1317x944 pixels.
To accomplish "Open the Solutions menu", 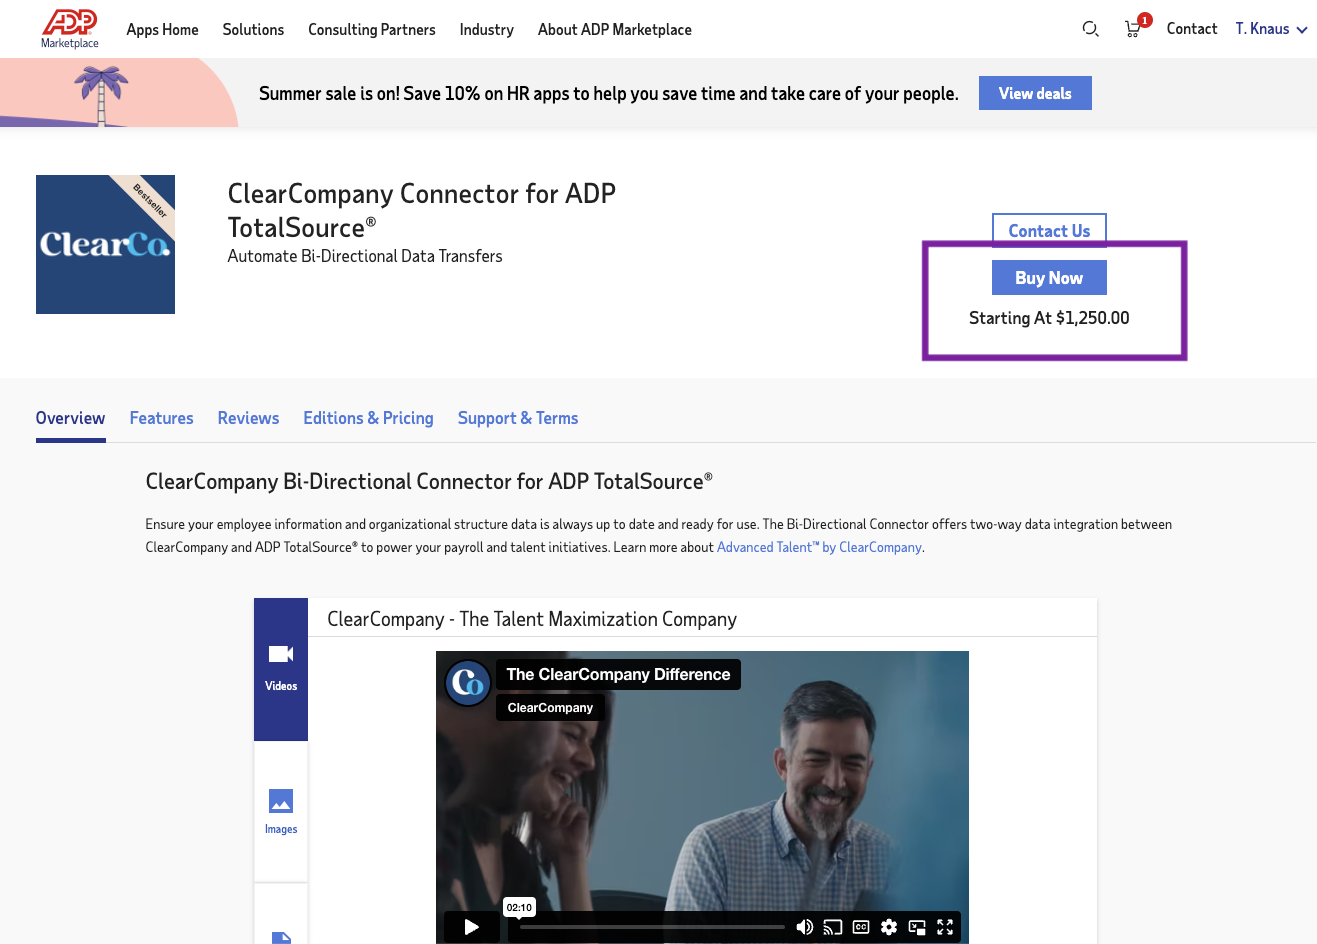I will [253, 30].
